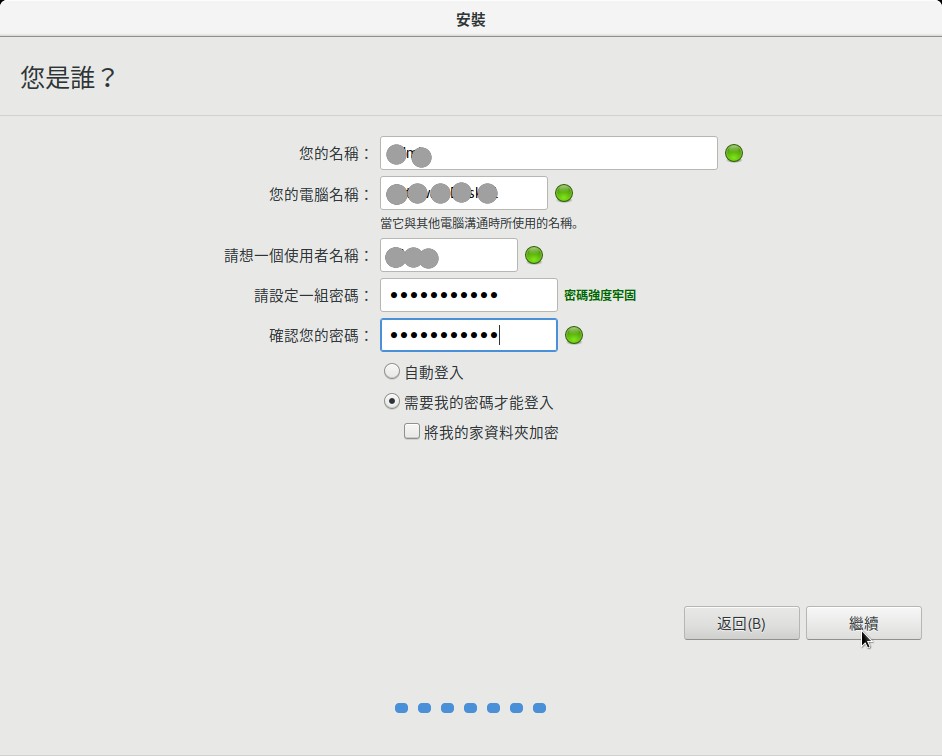
Task: Click green indicator beside the username field
Action: click(534, 255)
